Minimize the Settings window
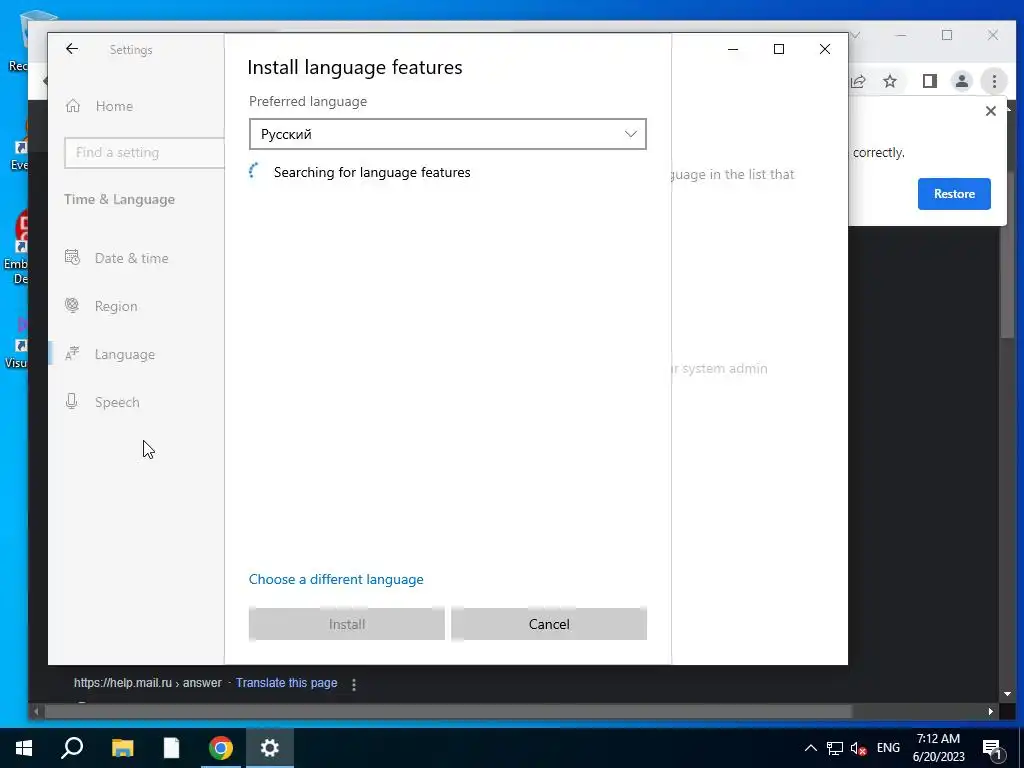Image resolution: width=1024 pixels, height=768 pixels. tap(733, 49)
